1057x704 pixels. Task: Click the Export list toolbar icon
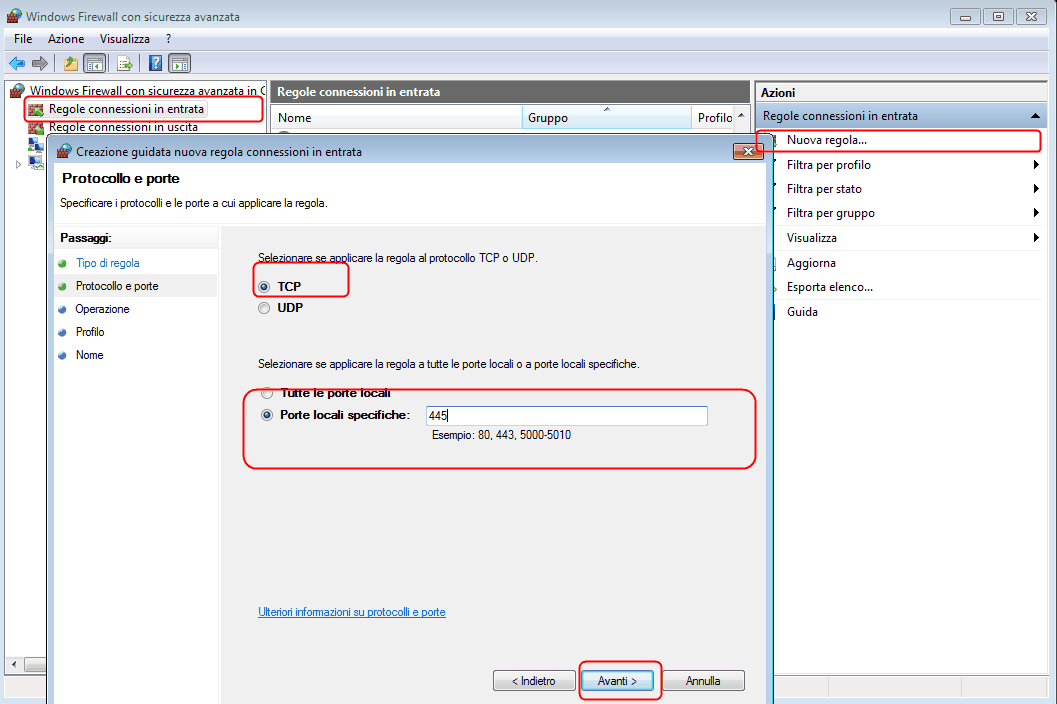coord(125,63)
